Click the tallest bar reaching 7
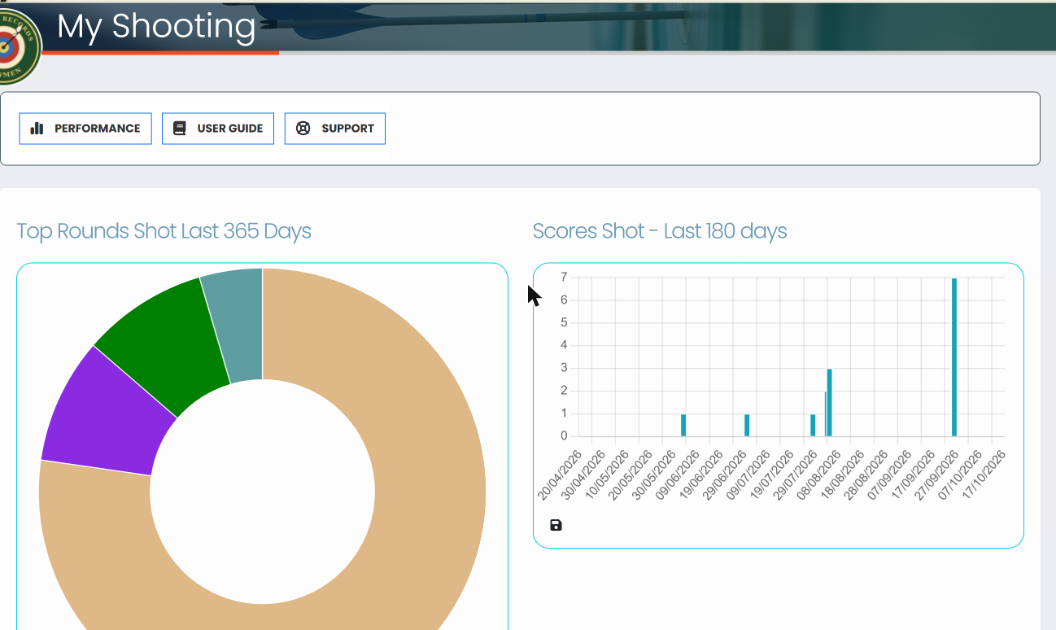Image resolution: width=1056 pixels, height=630 pixels. coord(954,357)
